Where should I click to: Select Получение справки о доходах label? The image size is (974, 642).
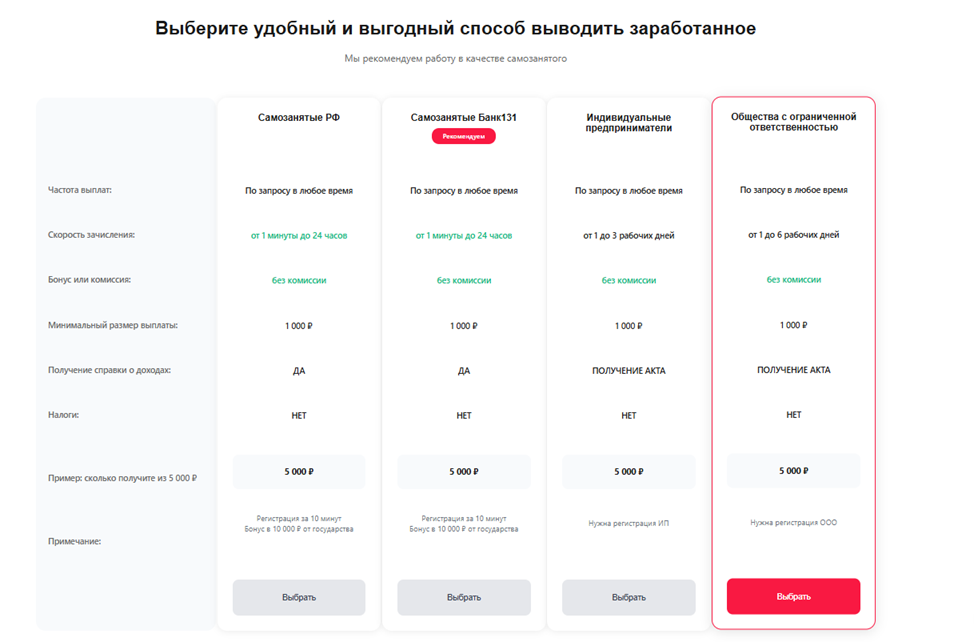109,370
